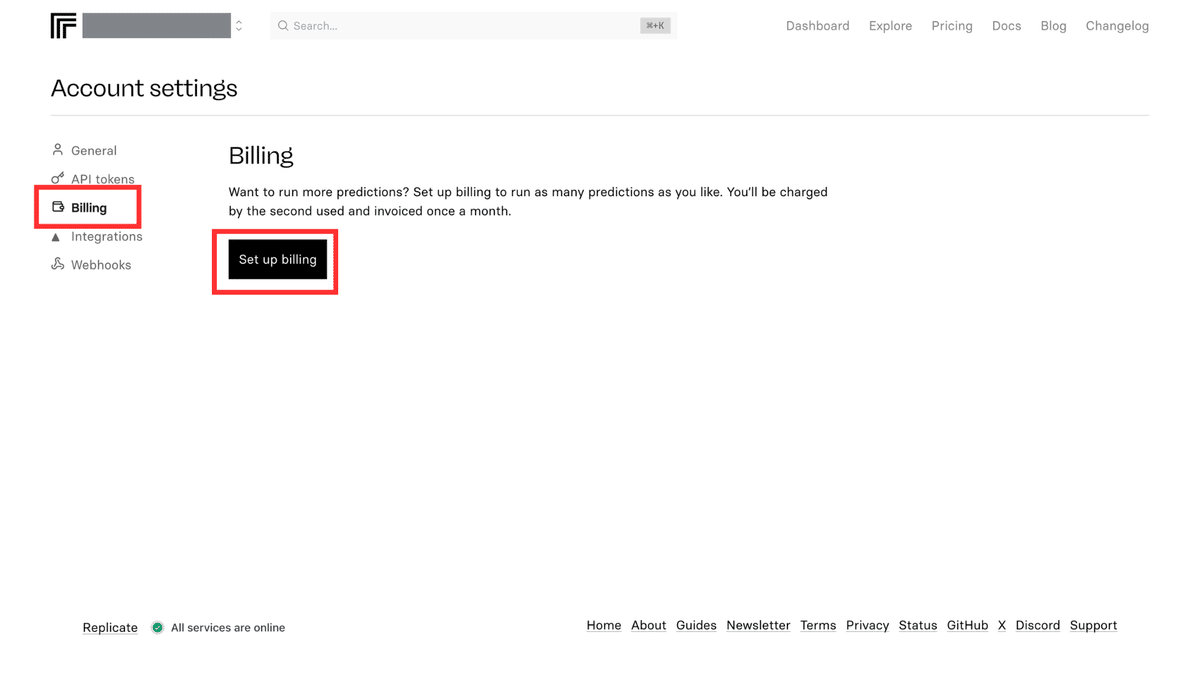Click "All services are online" text
Viewport: 1200px width, 675px height.
coord(228,628)
